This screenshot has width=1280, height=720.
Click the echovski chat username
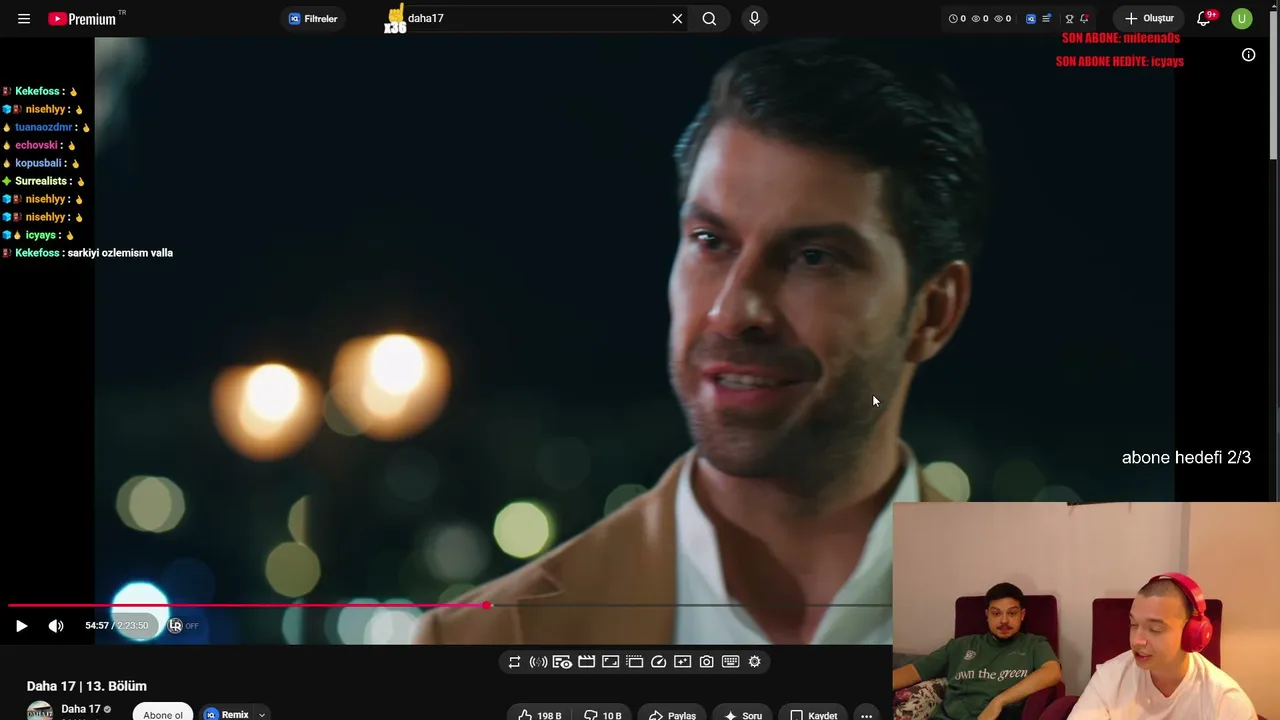pos(36,145)
